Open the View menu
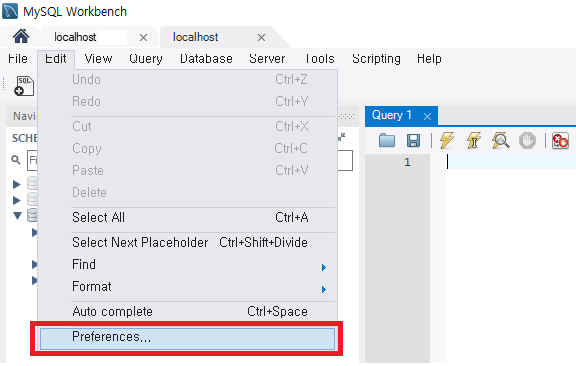Image resolution: width=576 pixels, height=366 pixels. click(x=98, y=58)
